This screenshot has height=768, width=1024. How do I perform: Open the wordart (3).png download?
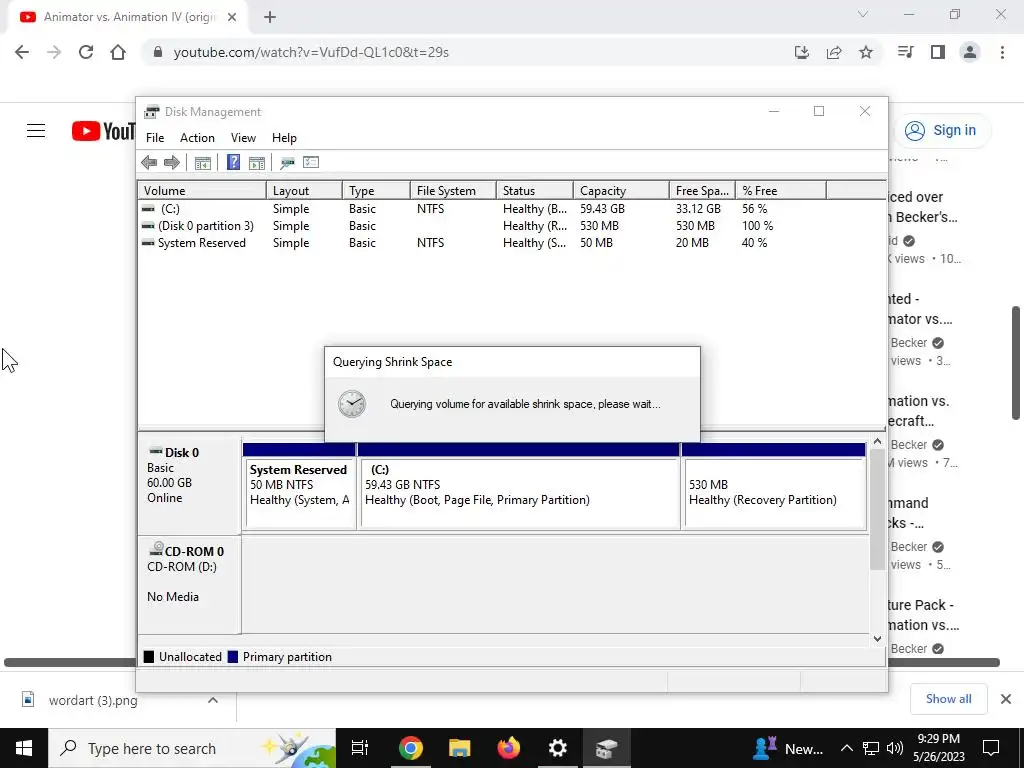(93, 700)
